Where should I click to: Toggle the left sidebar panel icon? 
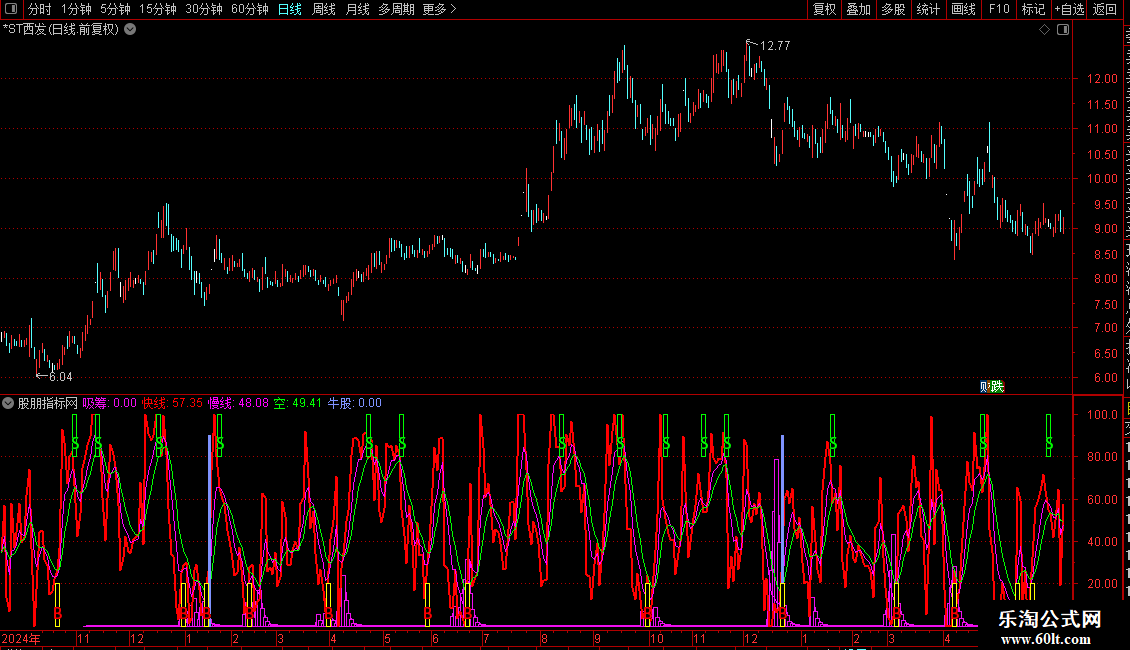coord(11,9)
